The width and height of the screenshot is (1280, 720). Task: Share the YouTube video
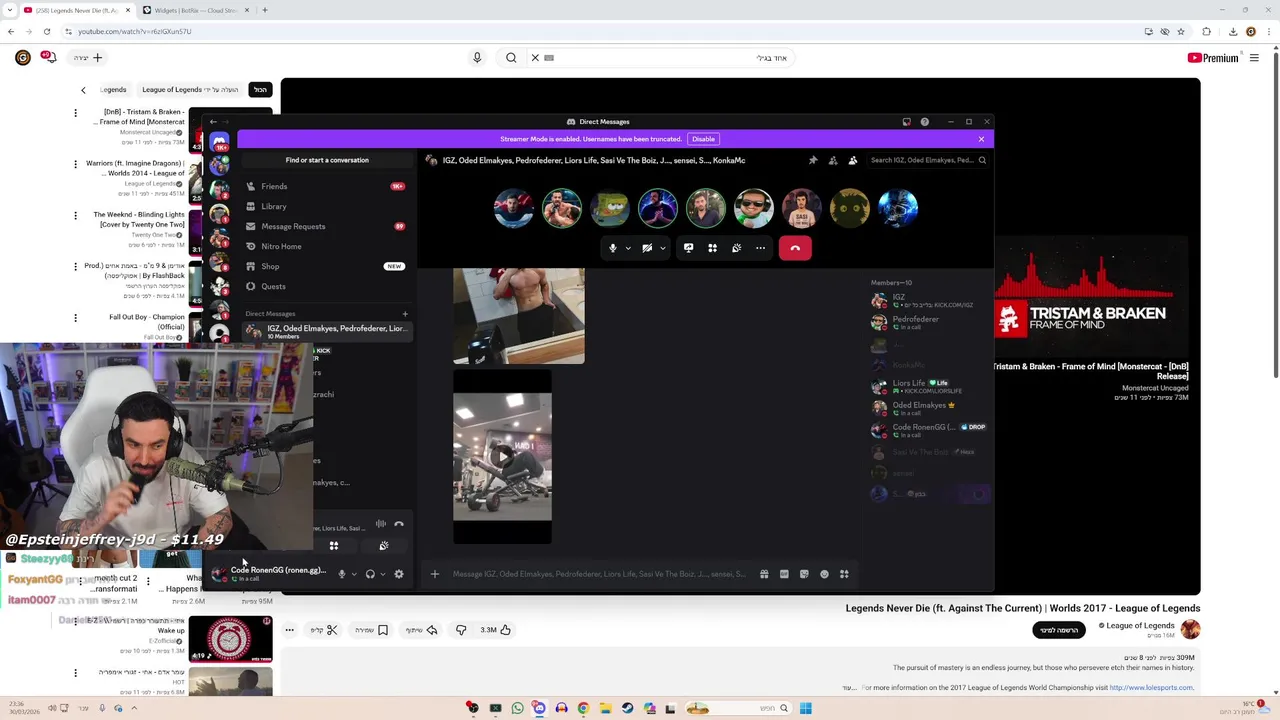pyautogui.click(x=422, y=630)
